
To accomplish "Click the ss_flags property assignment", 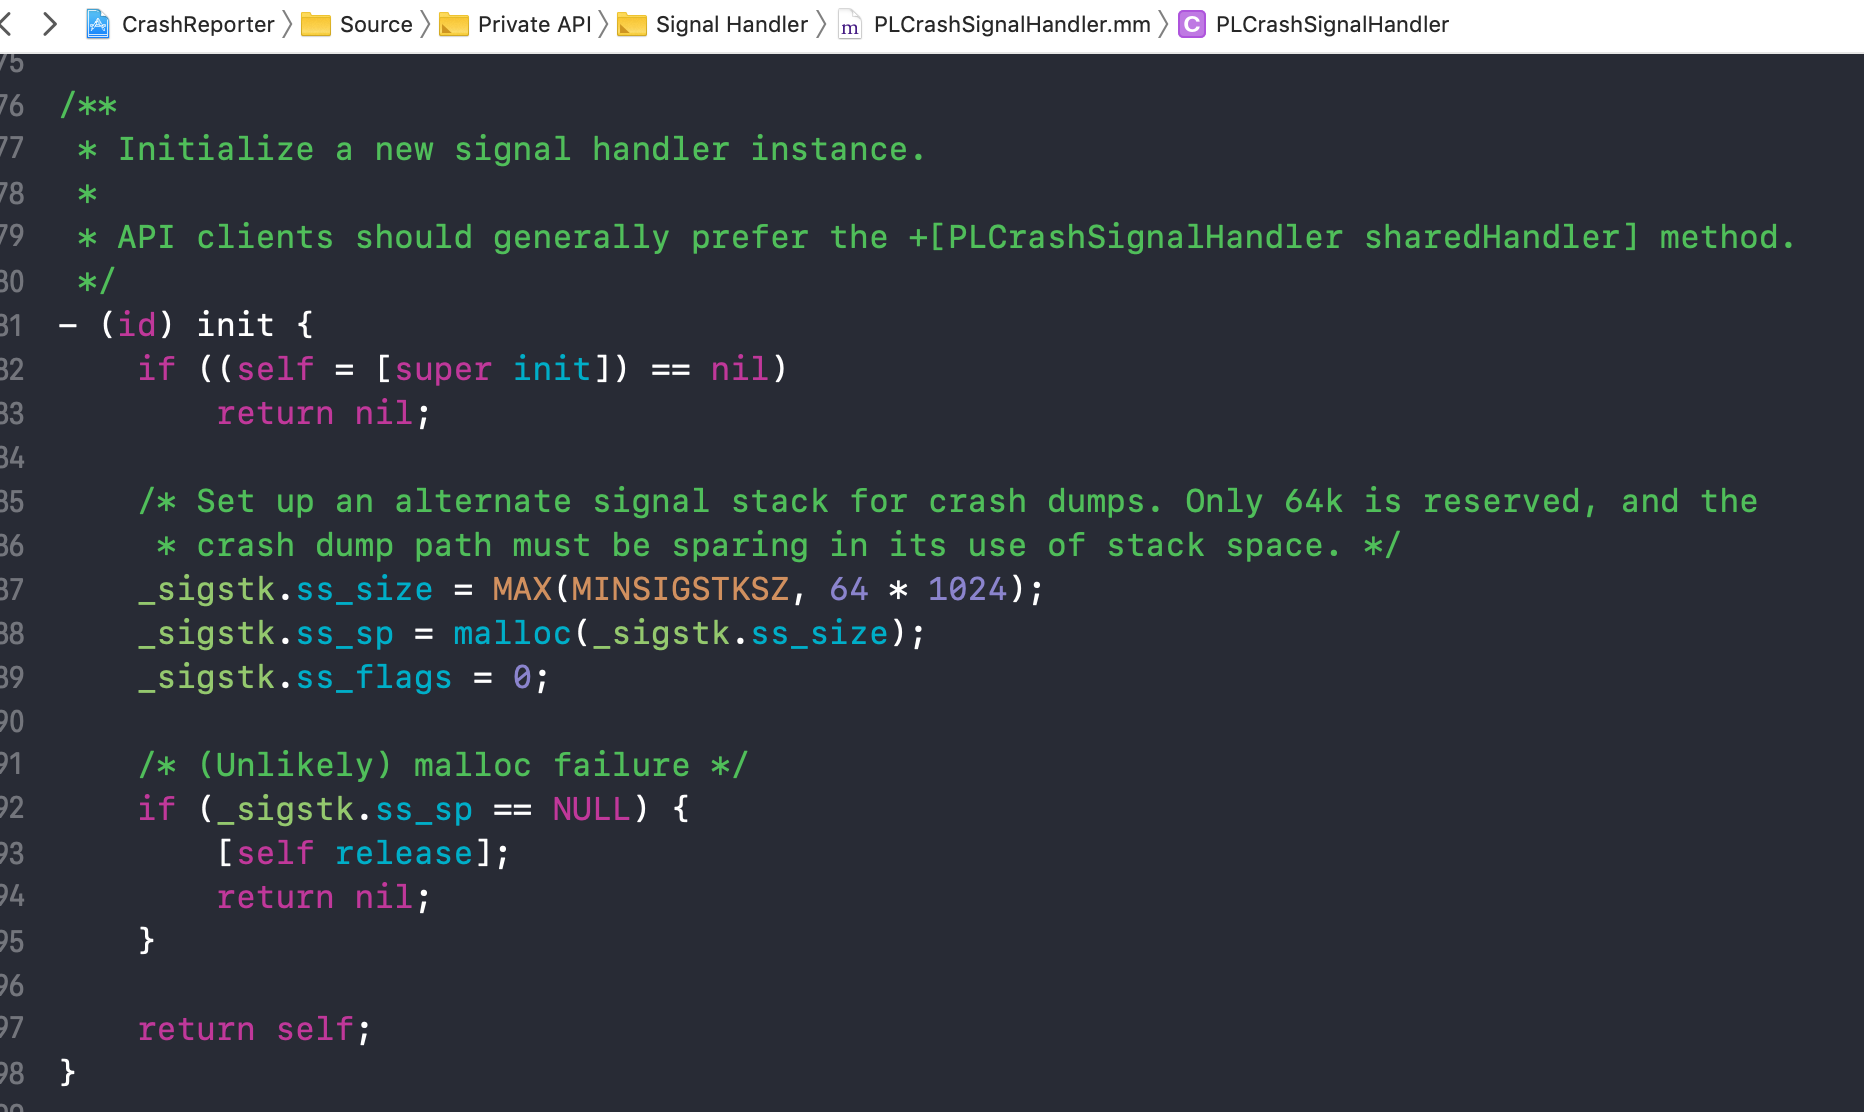I will [374, 677].
